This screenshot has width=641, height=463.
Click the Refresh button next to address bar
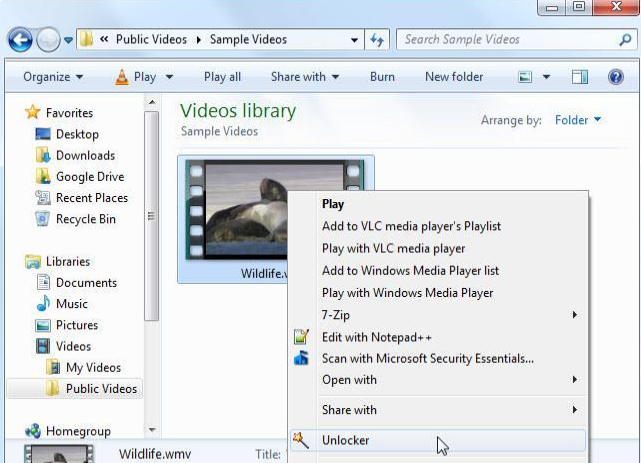[377, 40]
